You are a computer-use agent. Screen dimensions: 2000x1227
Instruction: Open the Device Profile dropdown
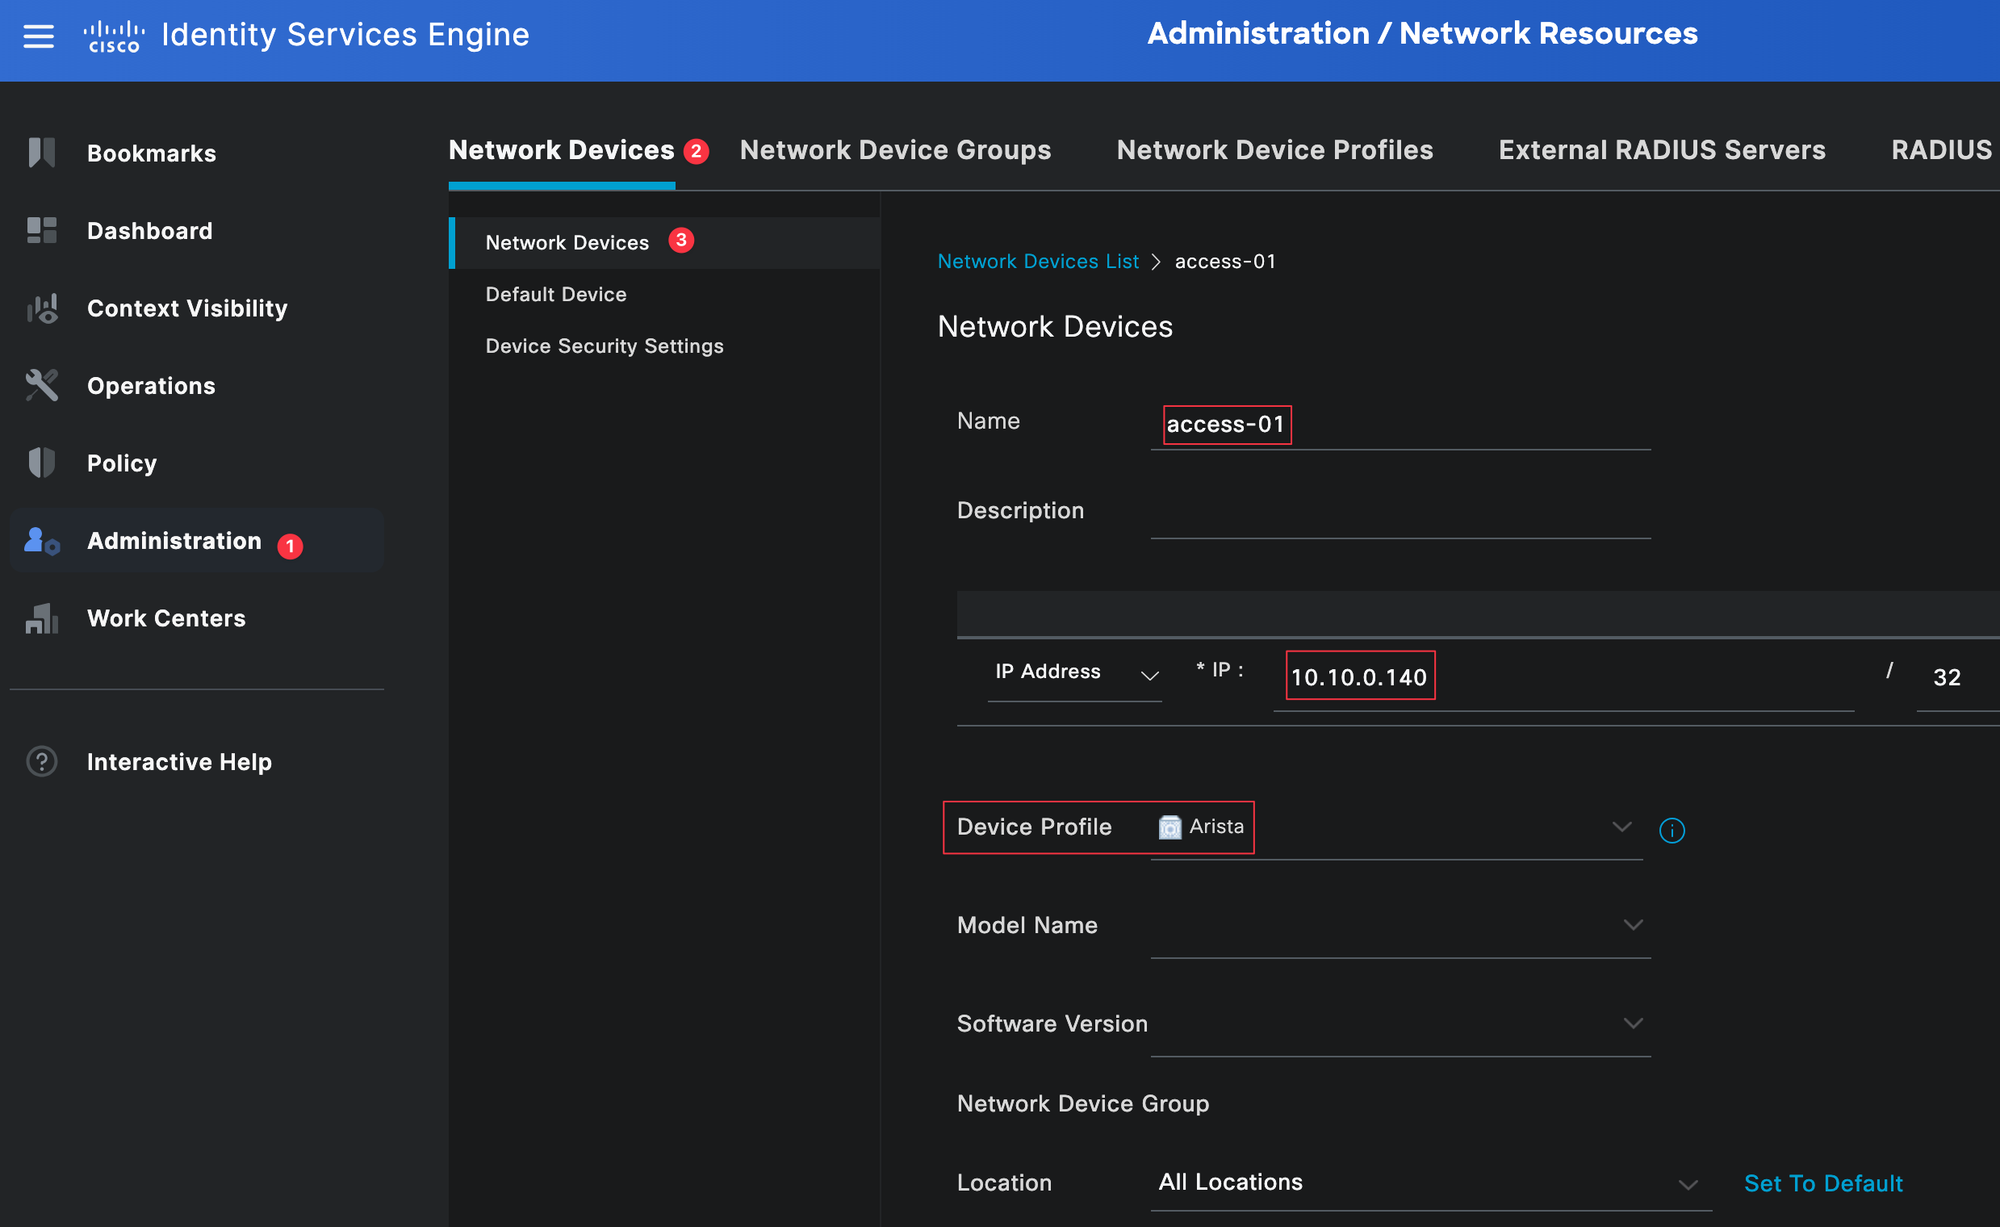click(1621, 827)
